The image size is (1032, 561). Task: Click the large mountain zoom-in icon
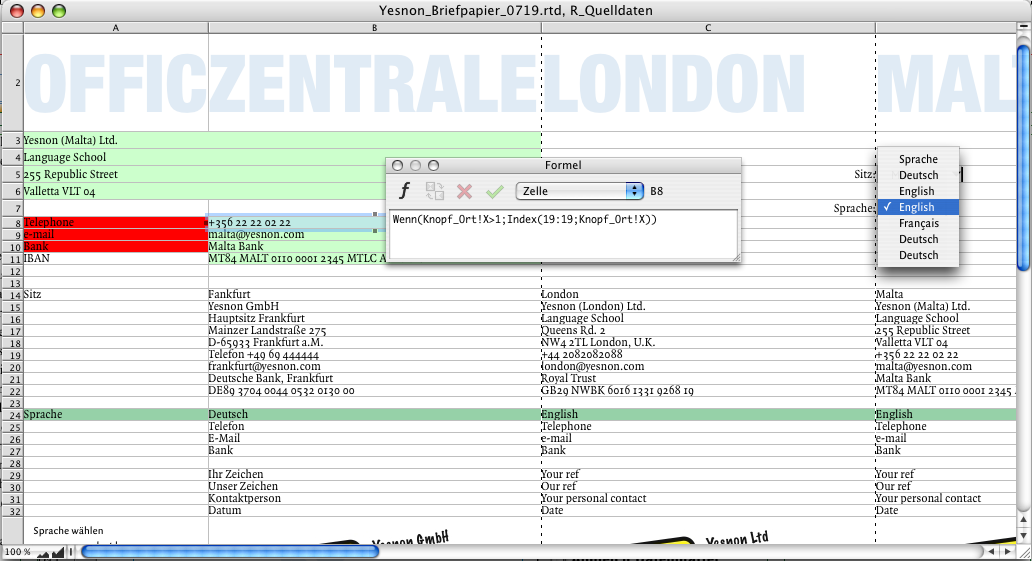58,551
